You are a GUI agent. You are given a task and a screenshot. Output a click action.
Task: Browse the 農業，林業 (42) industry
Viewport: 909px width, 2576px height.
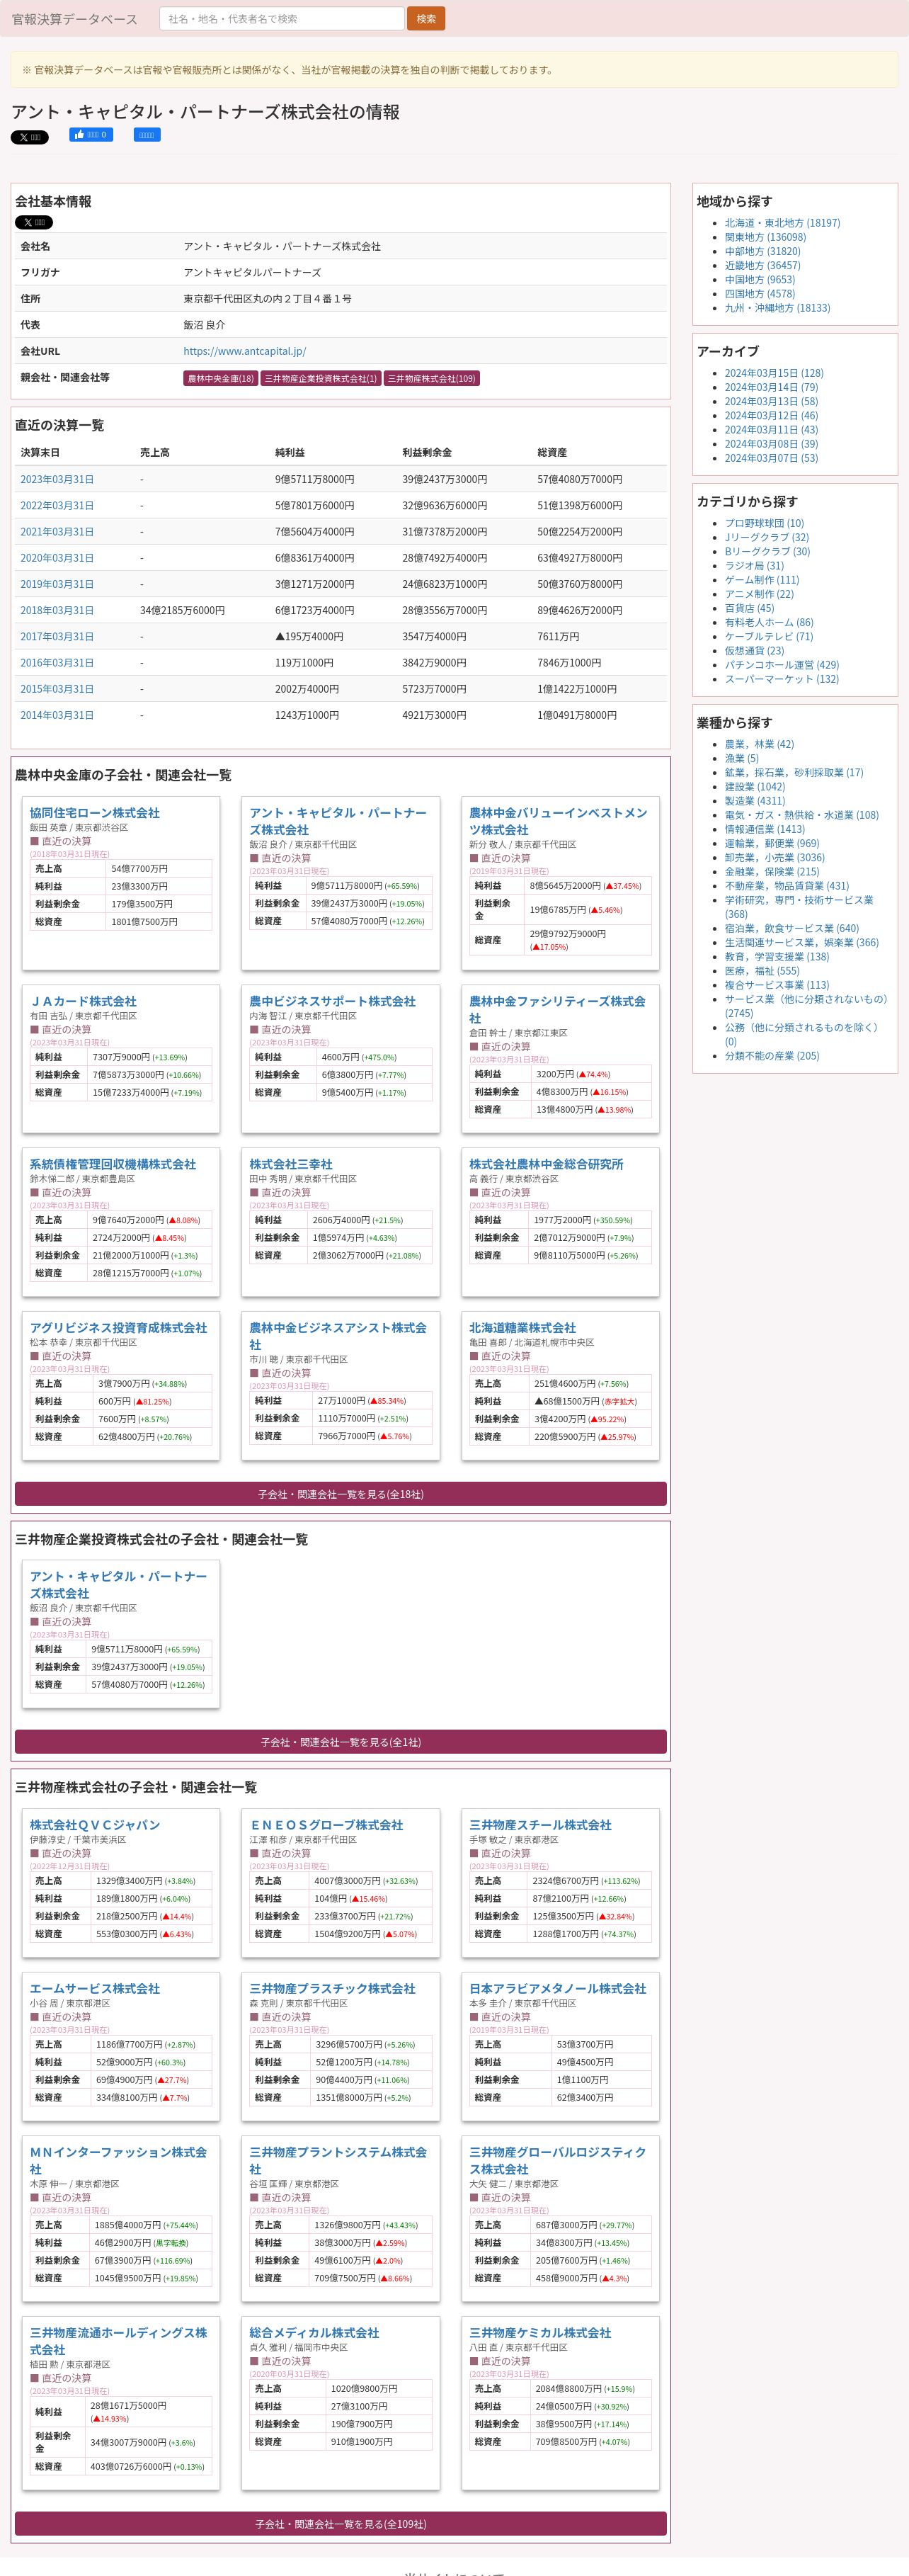759,744
